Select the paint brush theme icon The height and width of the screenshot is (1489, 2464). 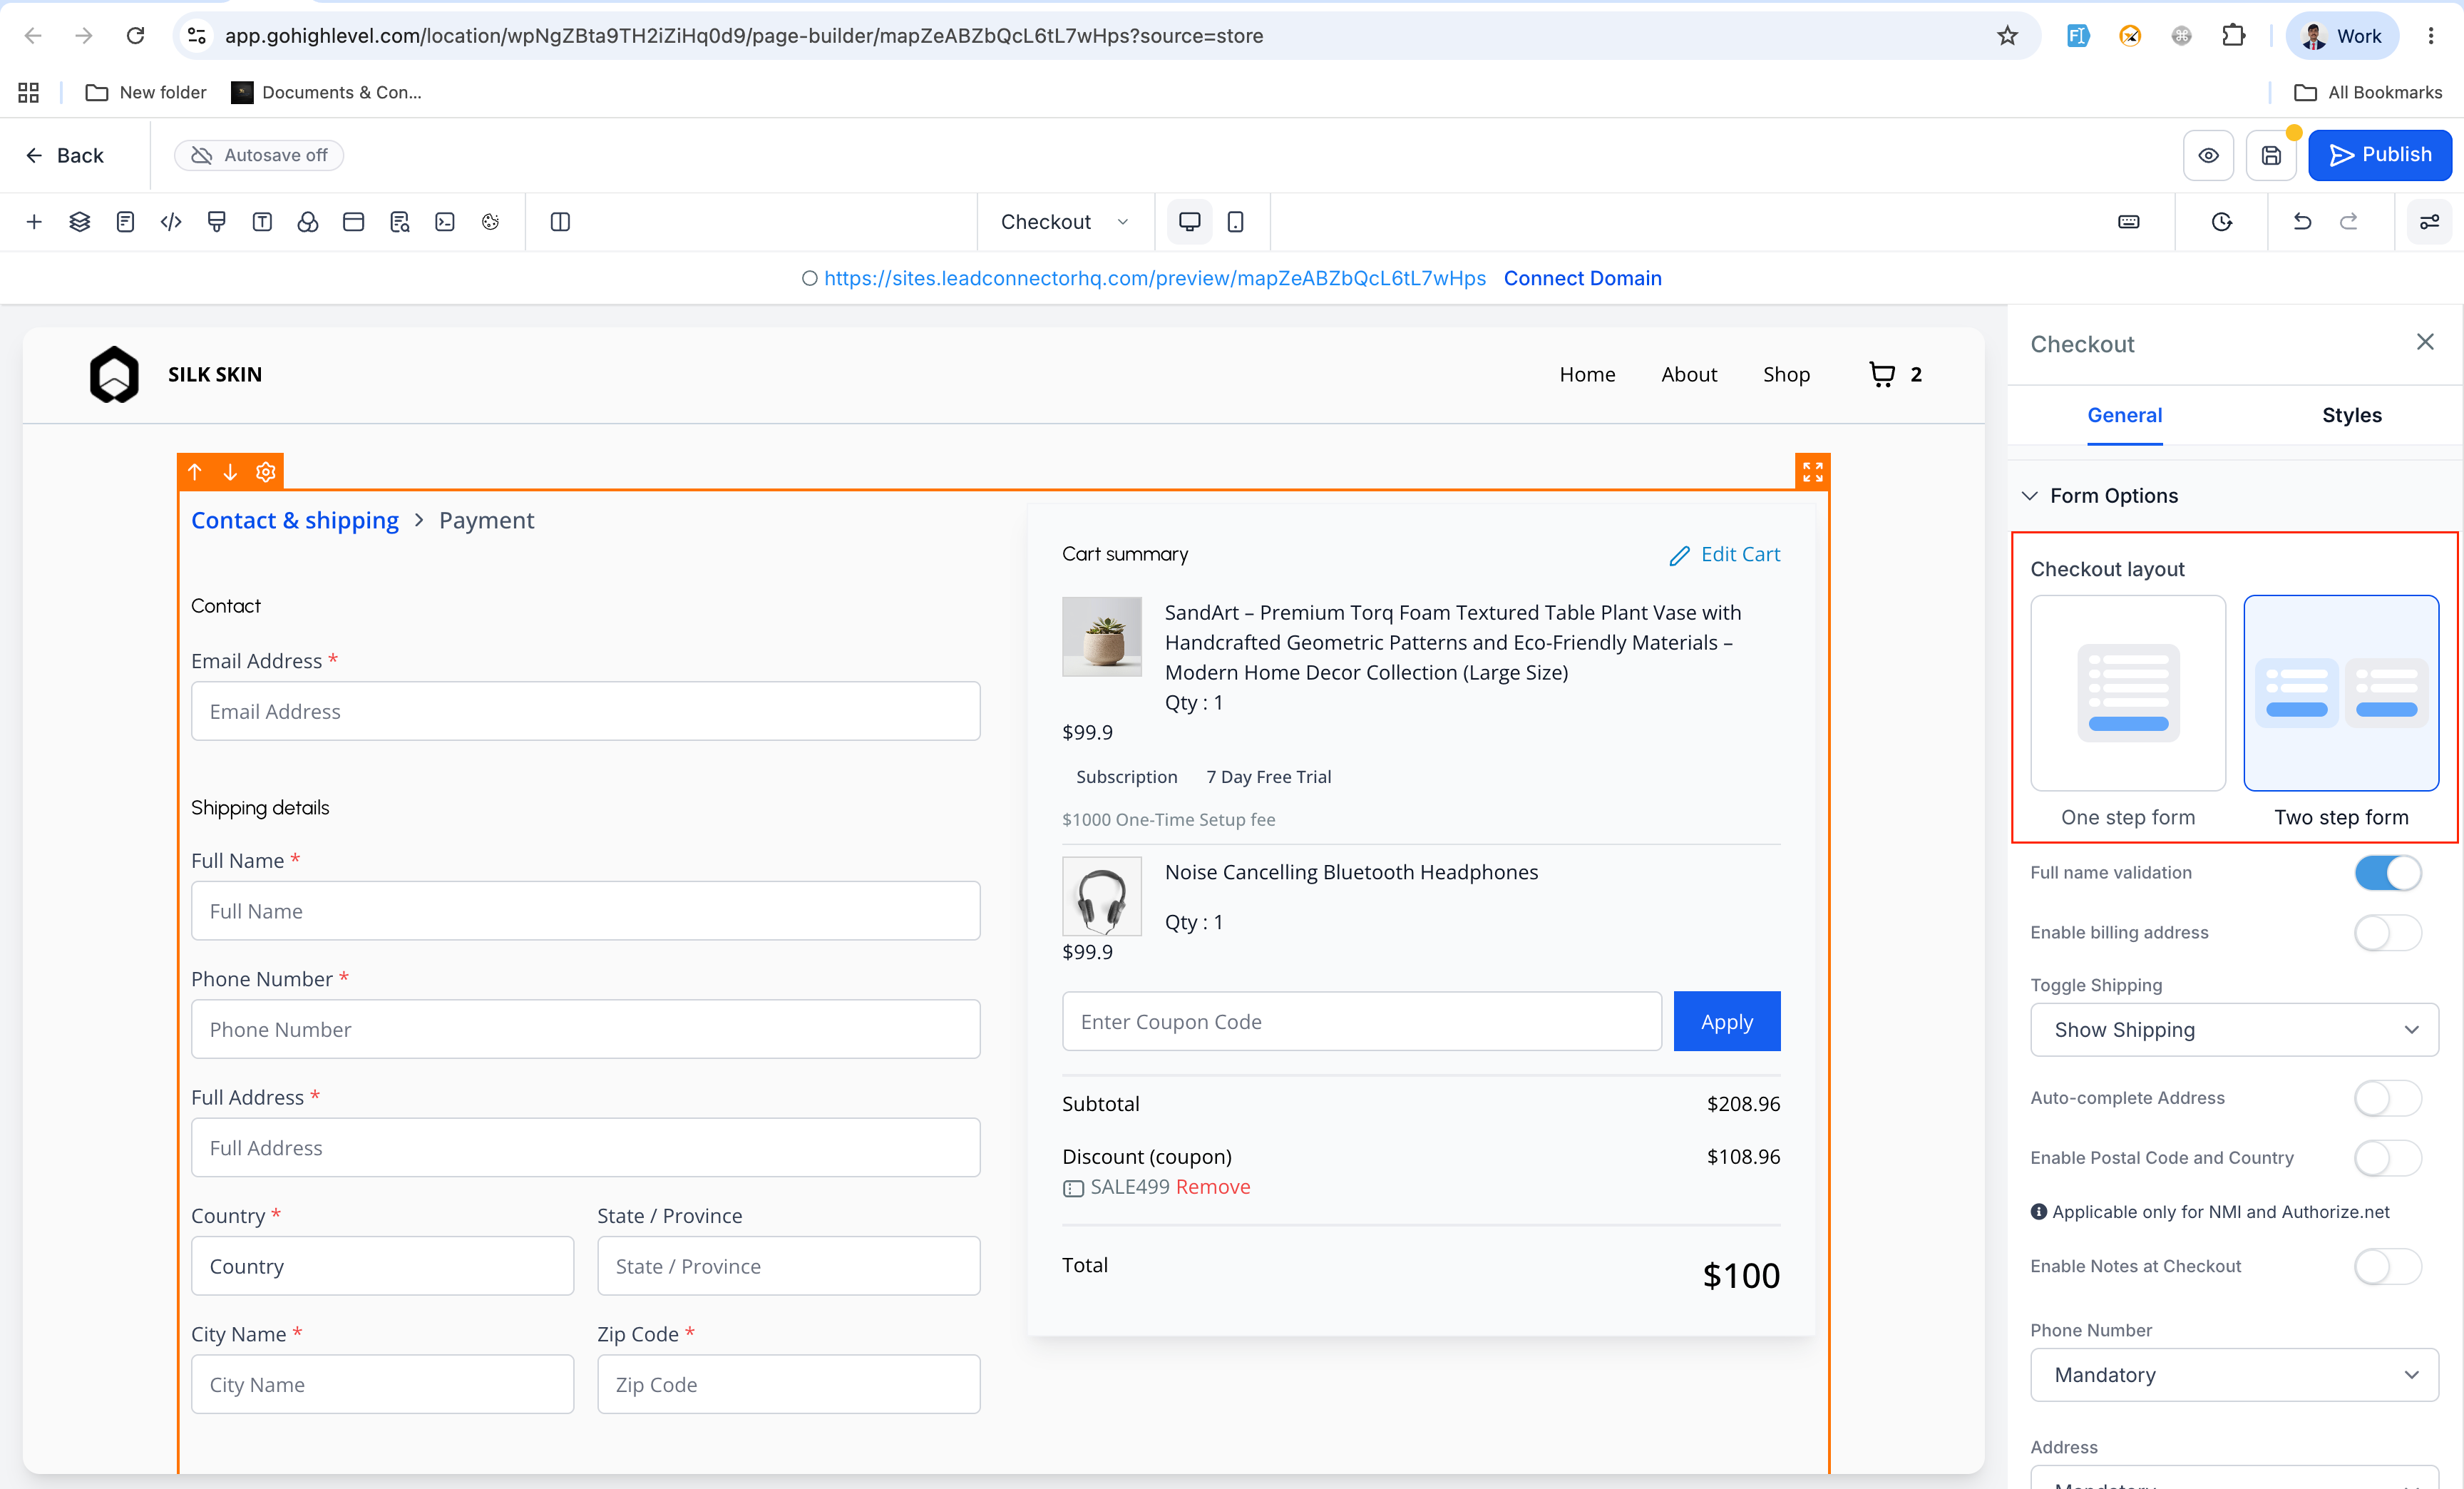[x=216, y=222]
